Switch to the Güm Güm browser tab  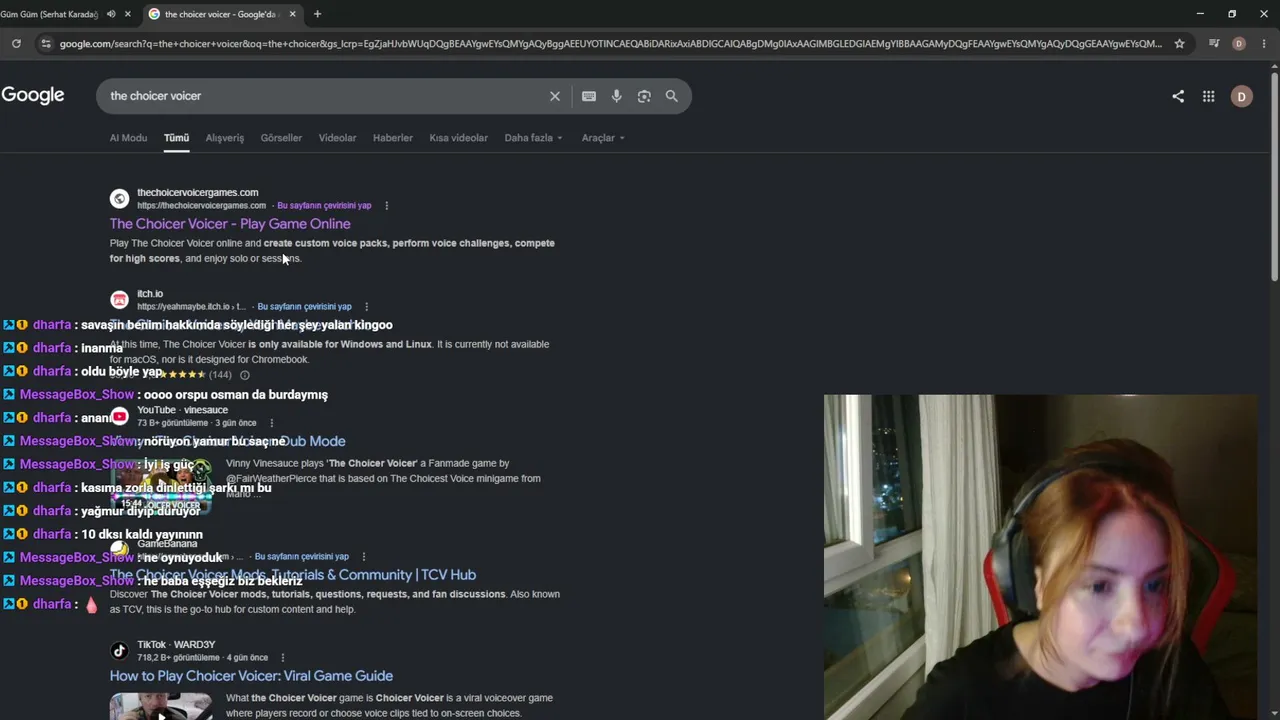coord(50,14)
